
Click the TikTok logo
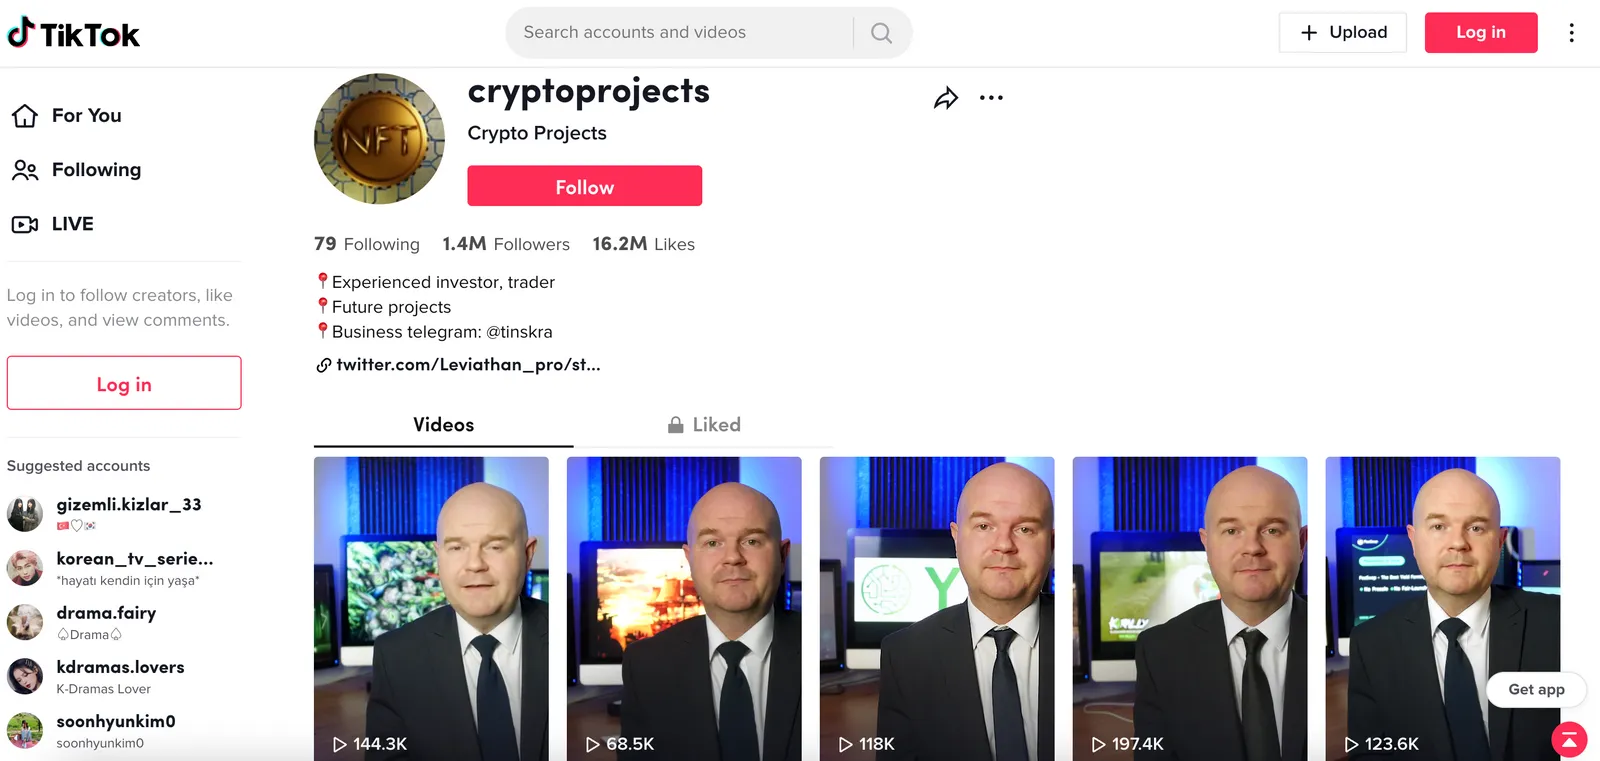[x=73, y=34]
